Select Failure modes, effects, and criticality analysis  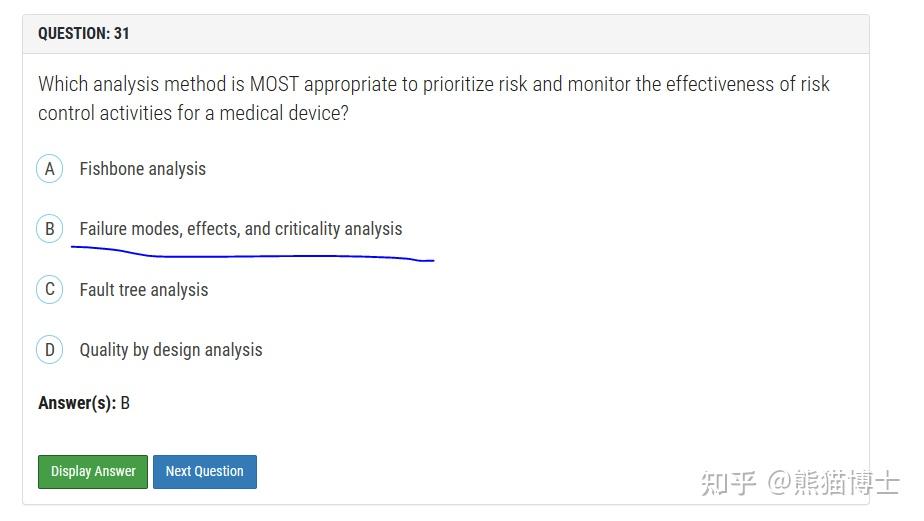(x=241, y=229)
